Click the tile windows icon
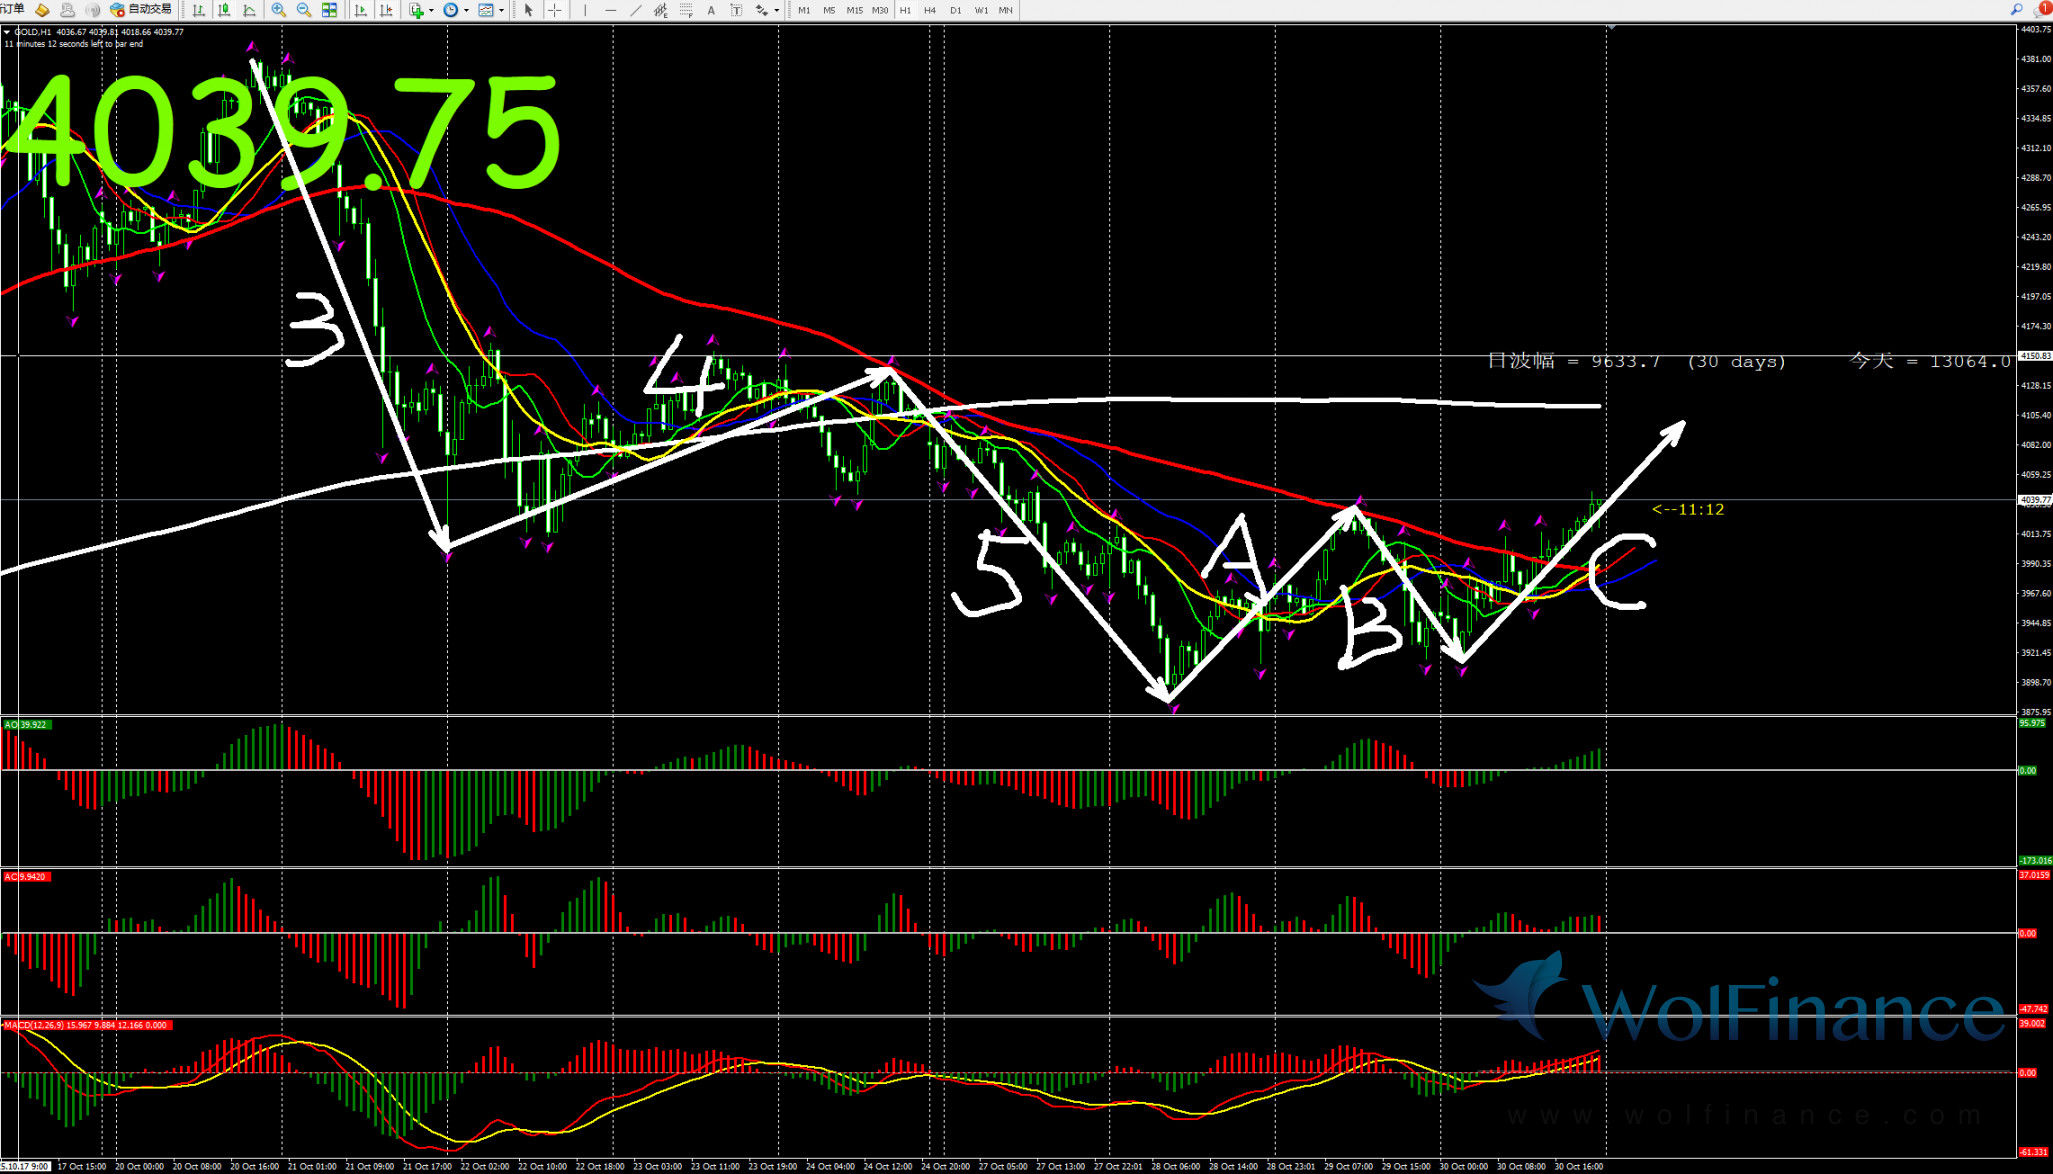This screenshot has height=1174, width=2053. (329, 10)
